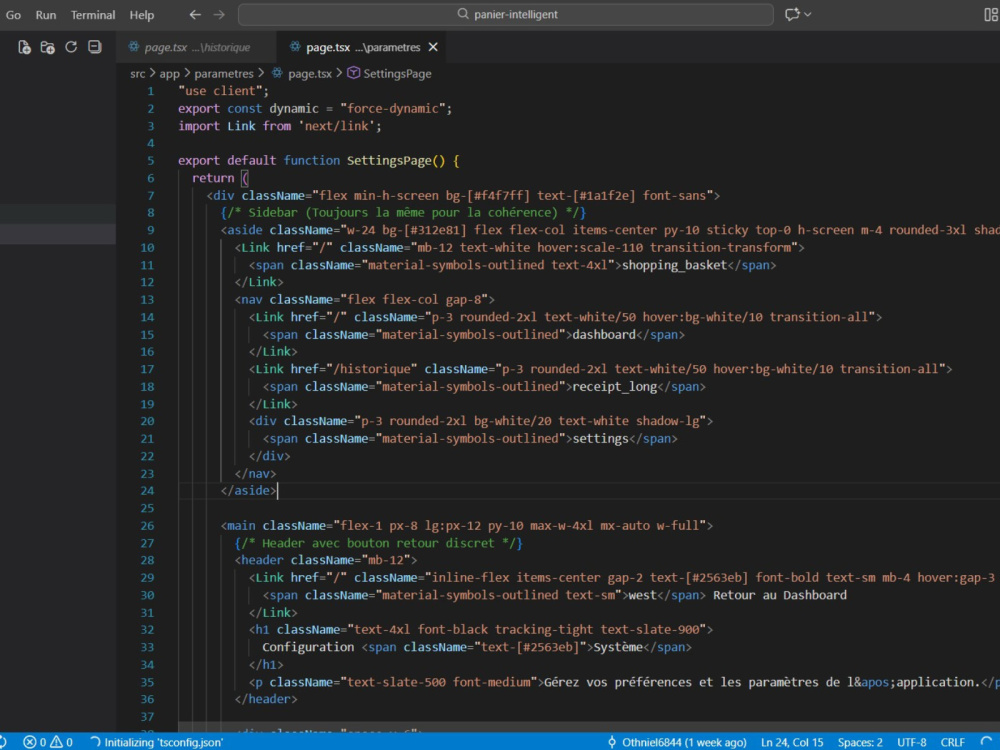Click the "/historique" href on line 17
Viewport: 1000px width, 750px height.
pyautogui.click(x=375, y=369)
